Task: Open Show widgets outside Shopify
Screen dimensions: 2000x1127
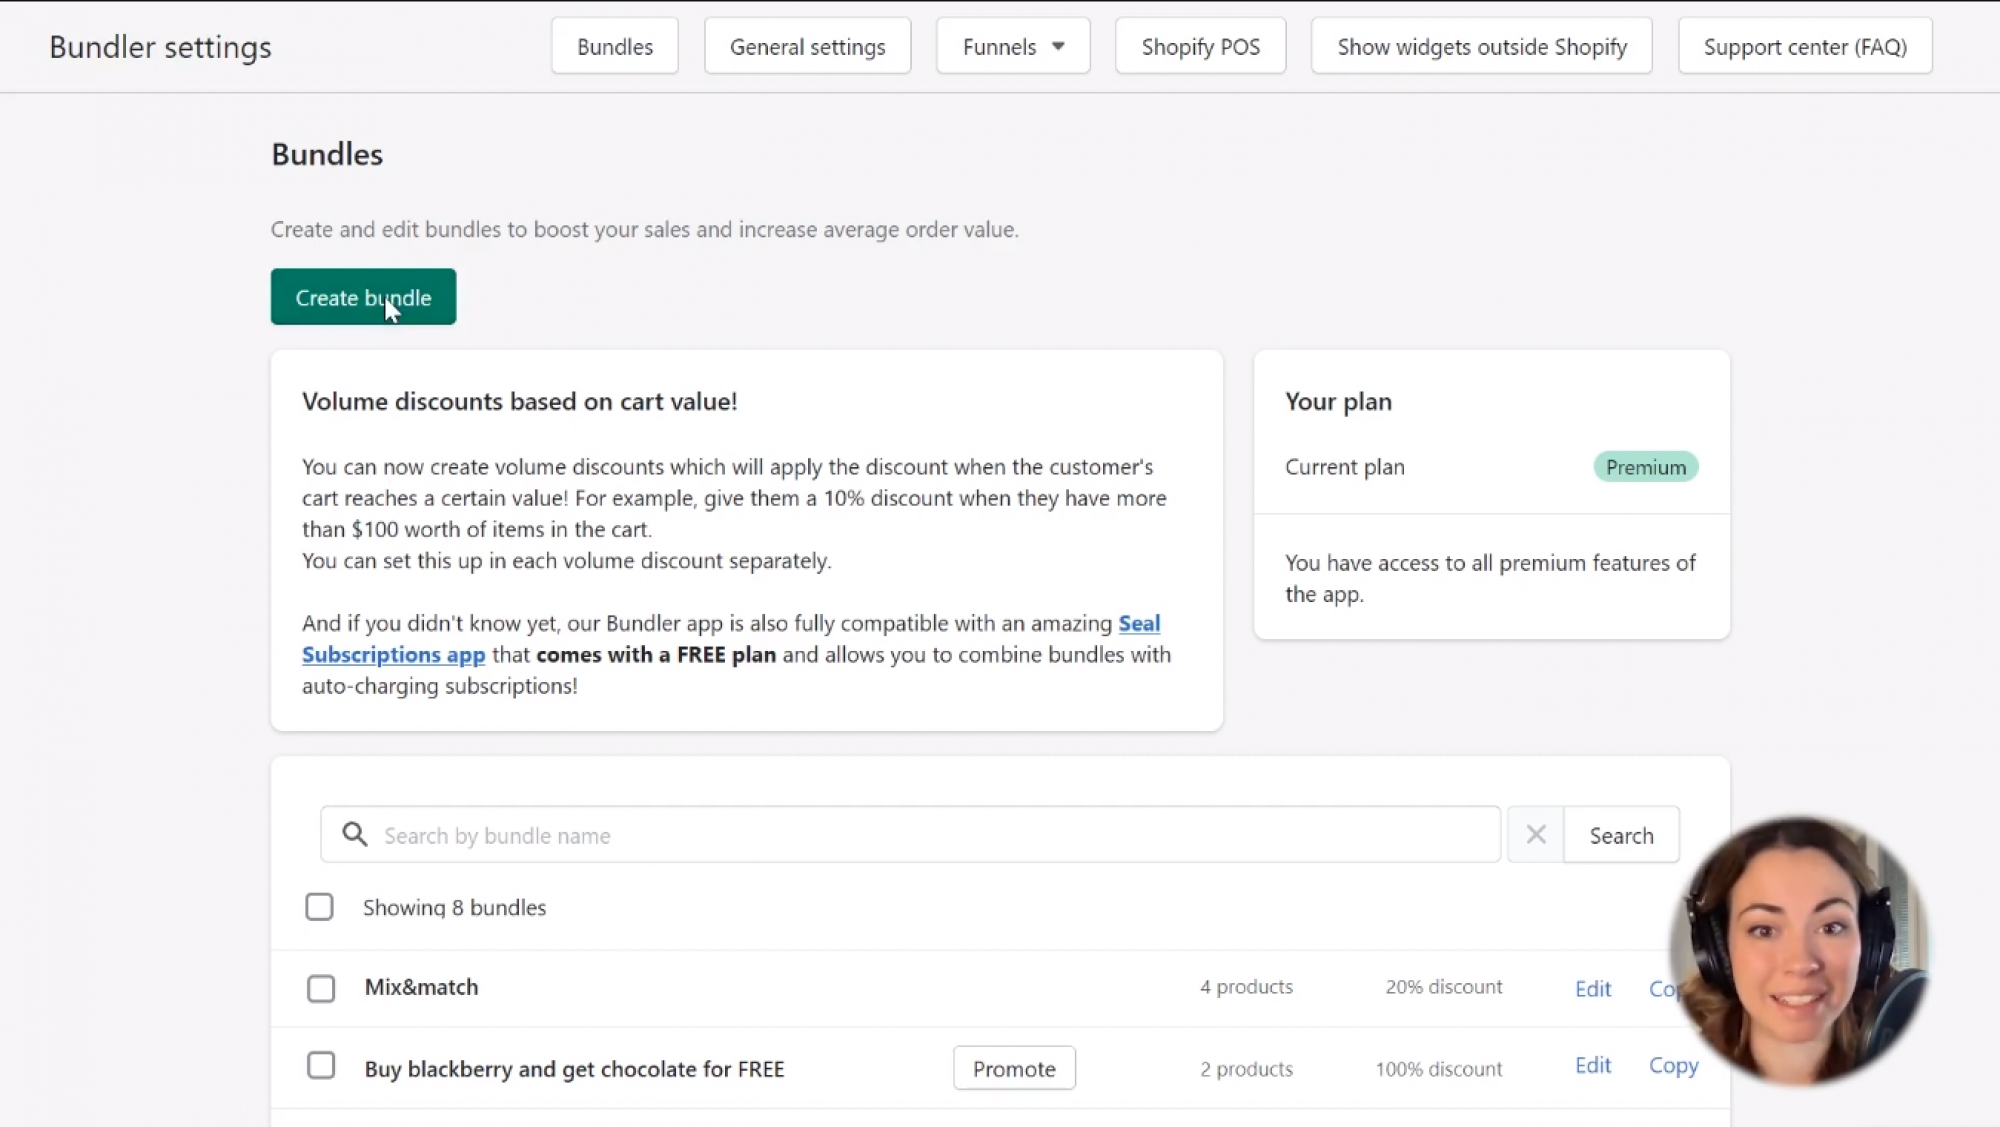Action: [x=1481, y=46]
